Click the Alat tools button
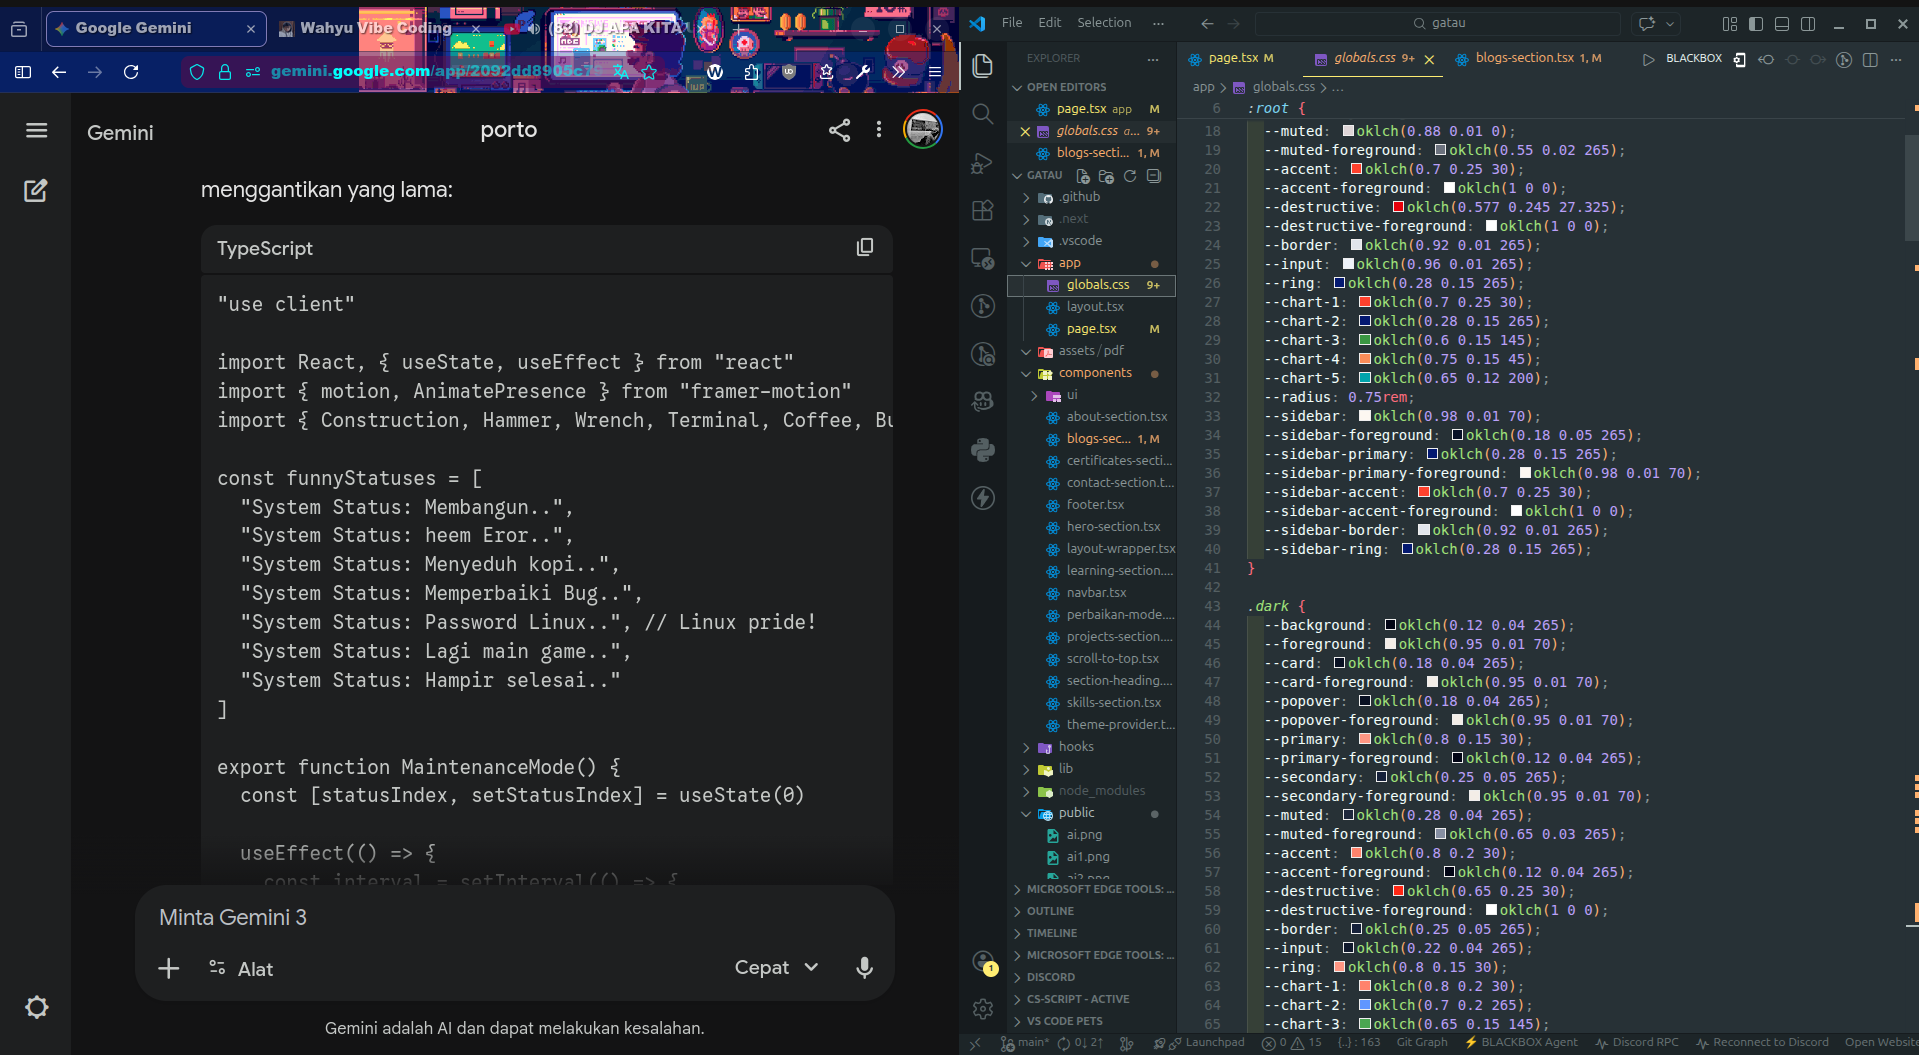Viewport: 1919px width, 1055px height. (241, 969)
